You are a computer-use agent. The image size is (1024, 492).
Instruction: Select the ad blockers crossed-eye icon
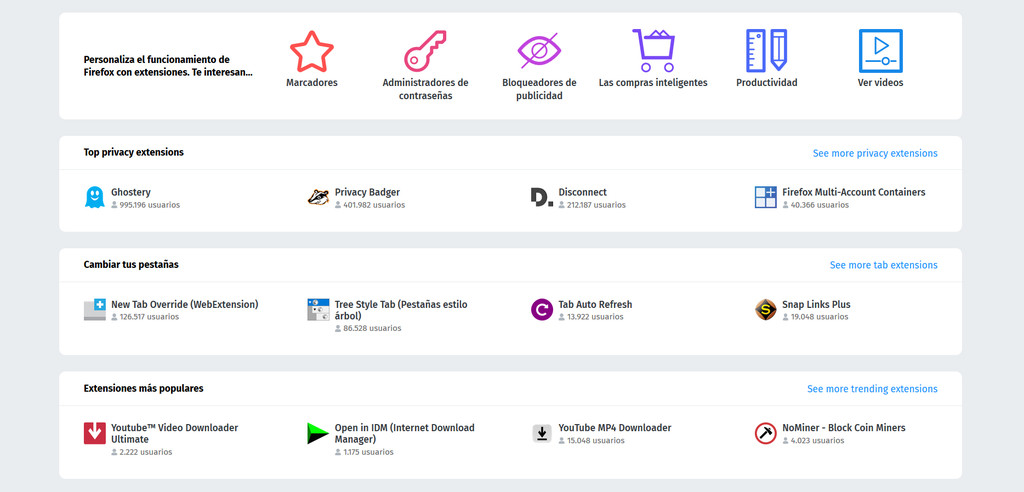539,51
